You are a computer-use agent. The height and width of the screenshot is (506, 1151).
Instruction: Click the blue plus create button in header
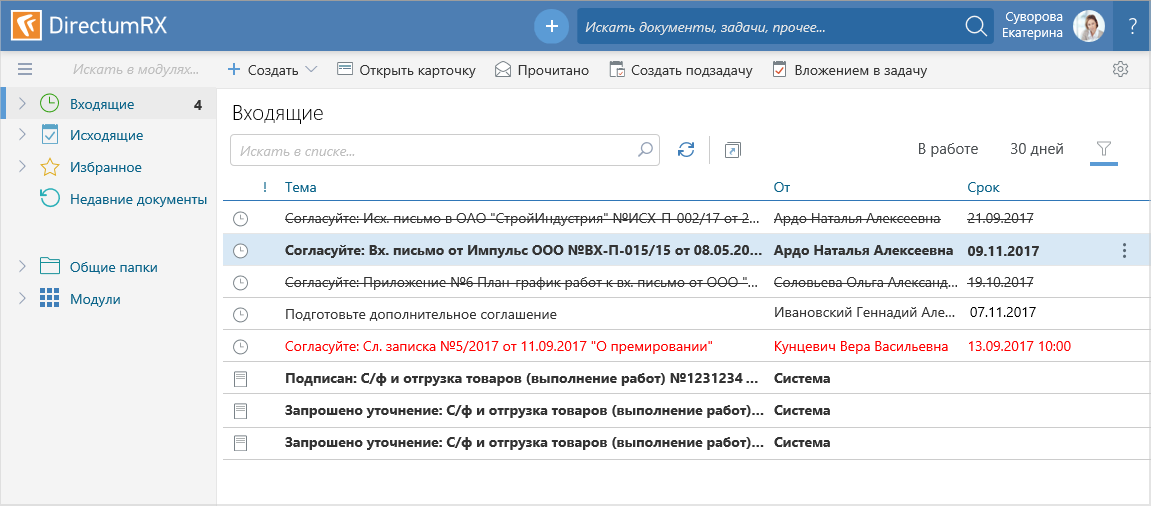tap(551, 26)
